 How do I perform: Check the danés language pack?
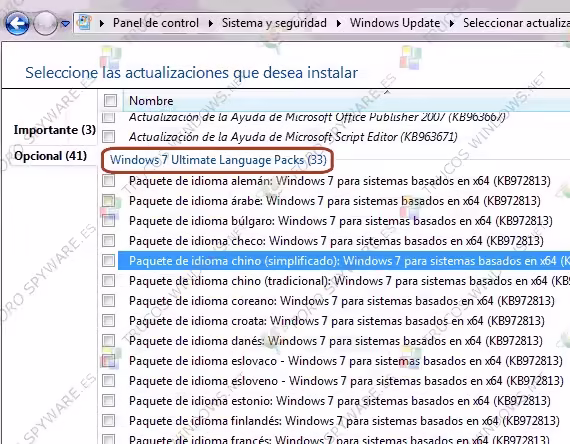[108, 341]
